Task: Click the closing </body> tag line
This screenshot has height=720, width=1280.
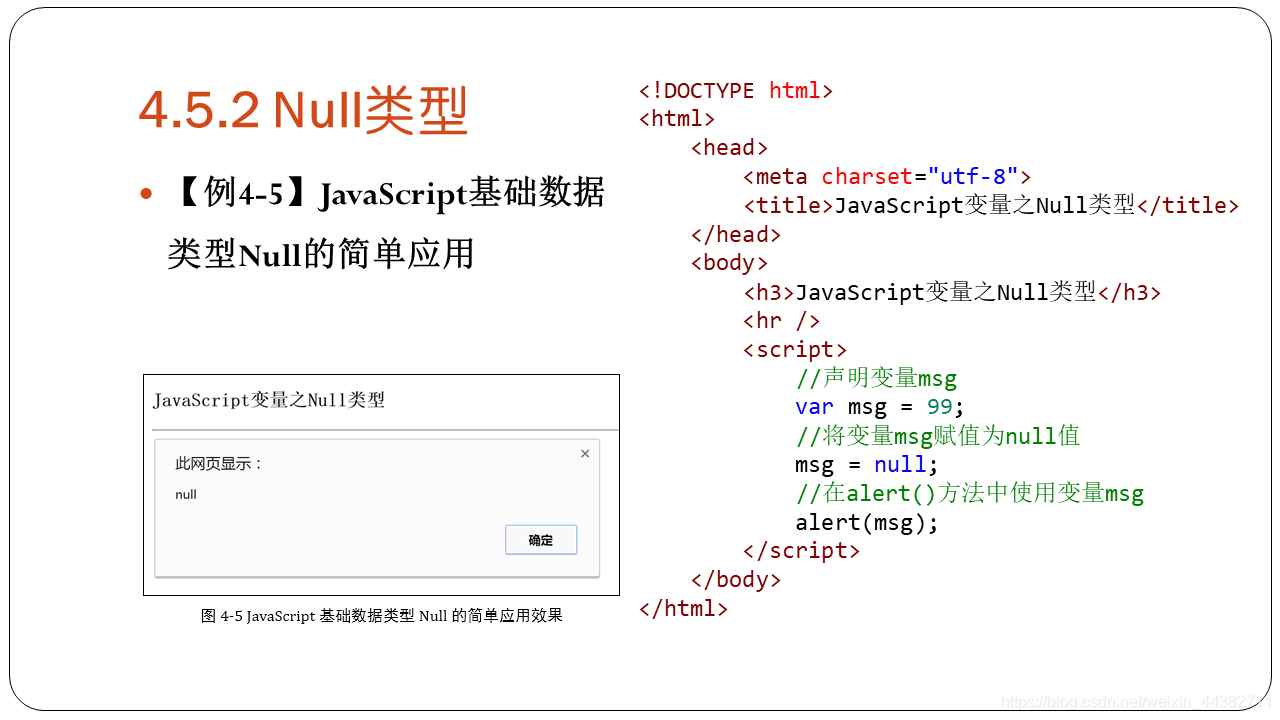Action: [x=736, y=580]
